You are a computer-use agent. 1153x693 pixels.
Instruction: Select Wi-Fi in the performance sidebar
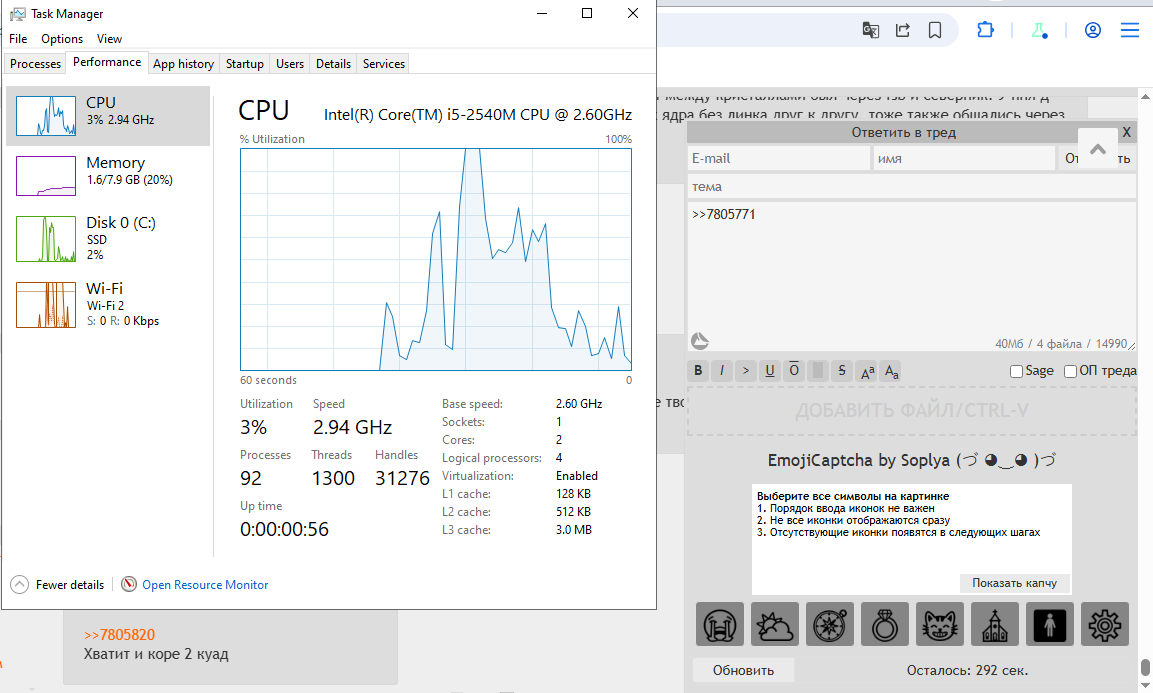[x=107, y=305]
